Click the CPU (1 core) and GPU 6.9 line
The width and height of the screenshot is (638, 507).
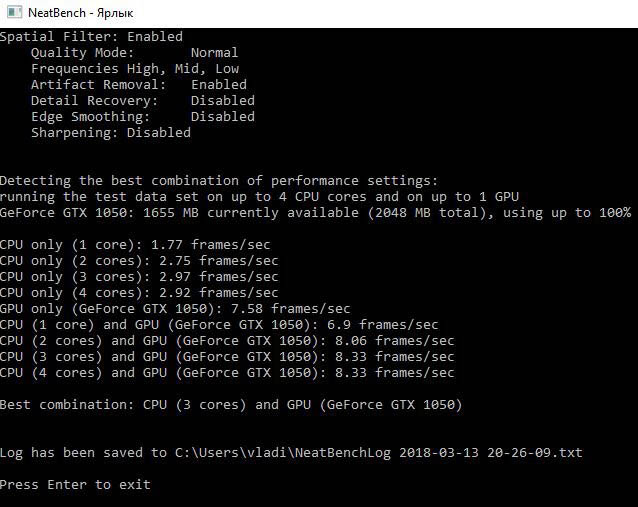pyautogui.click(x=219, y=325)
